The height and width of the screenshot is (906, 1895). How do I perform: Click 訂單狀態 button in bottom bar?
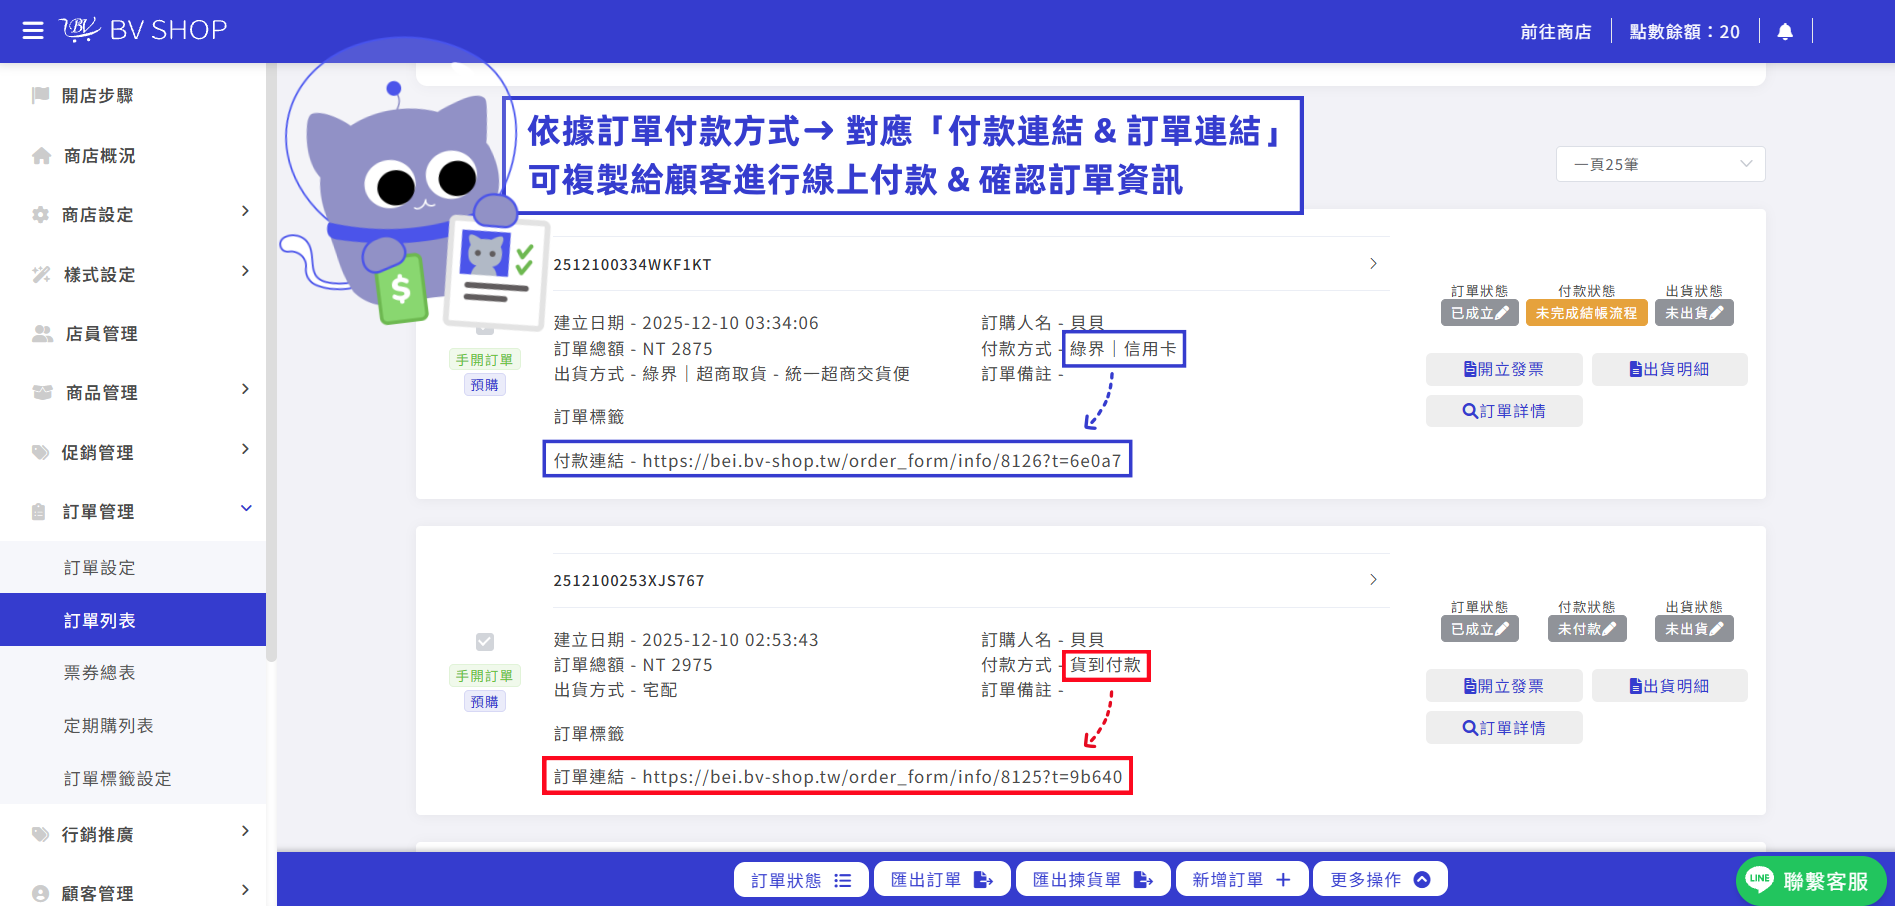801,880
